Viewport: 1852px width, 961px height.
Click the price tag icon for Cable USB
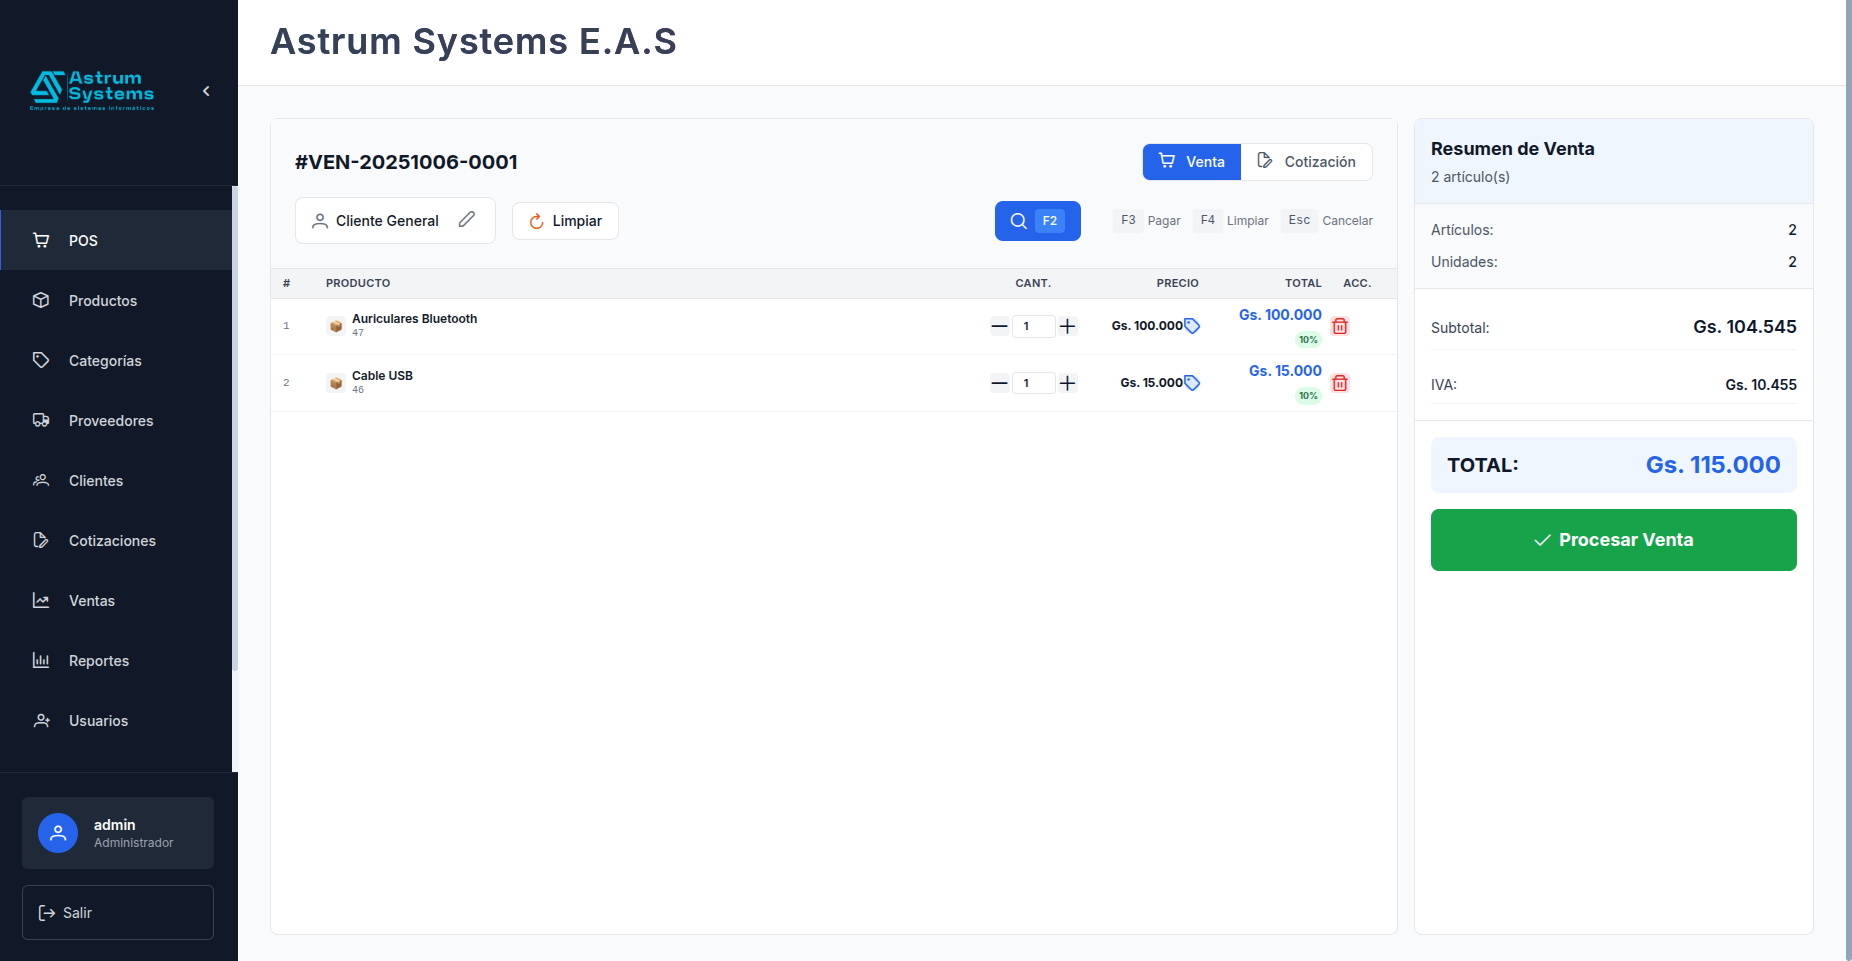coord(1192,383)
